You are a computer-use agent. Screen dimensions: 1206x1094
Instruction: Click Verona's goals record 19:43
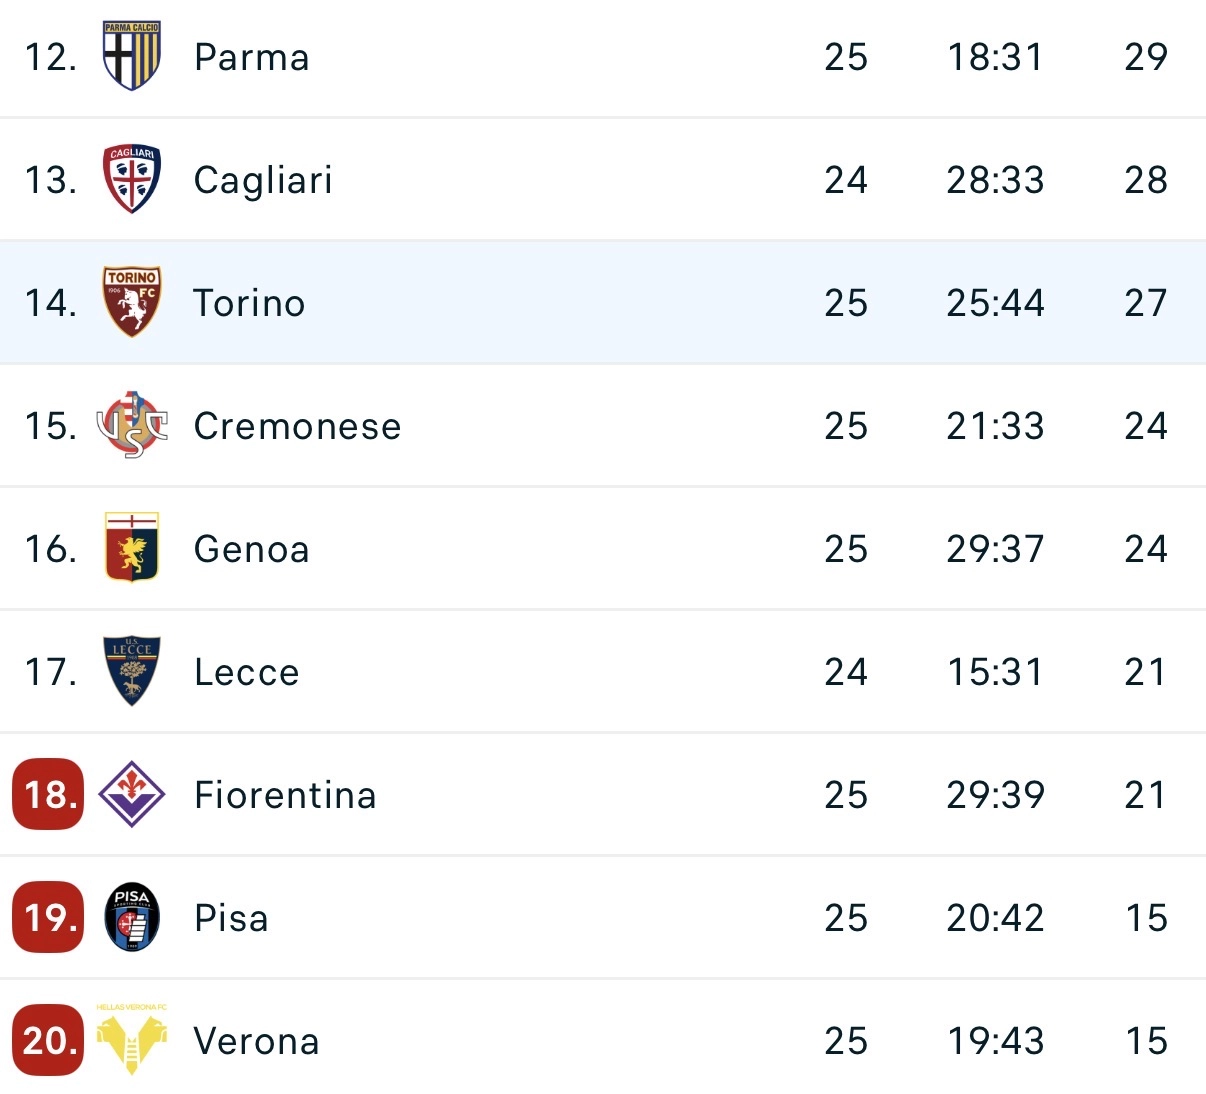995,1041
